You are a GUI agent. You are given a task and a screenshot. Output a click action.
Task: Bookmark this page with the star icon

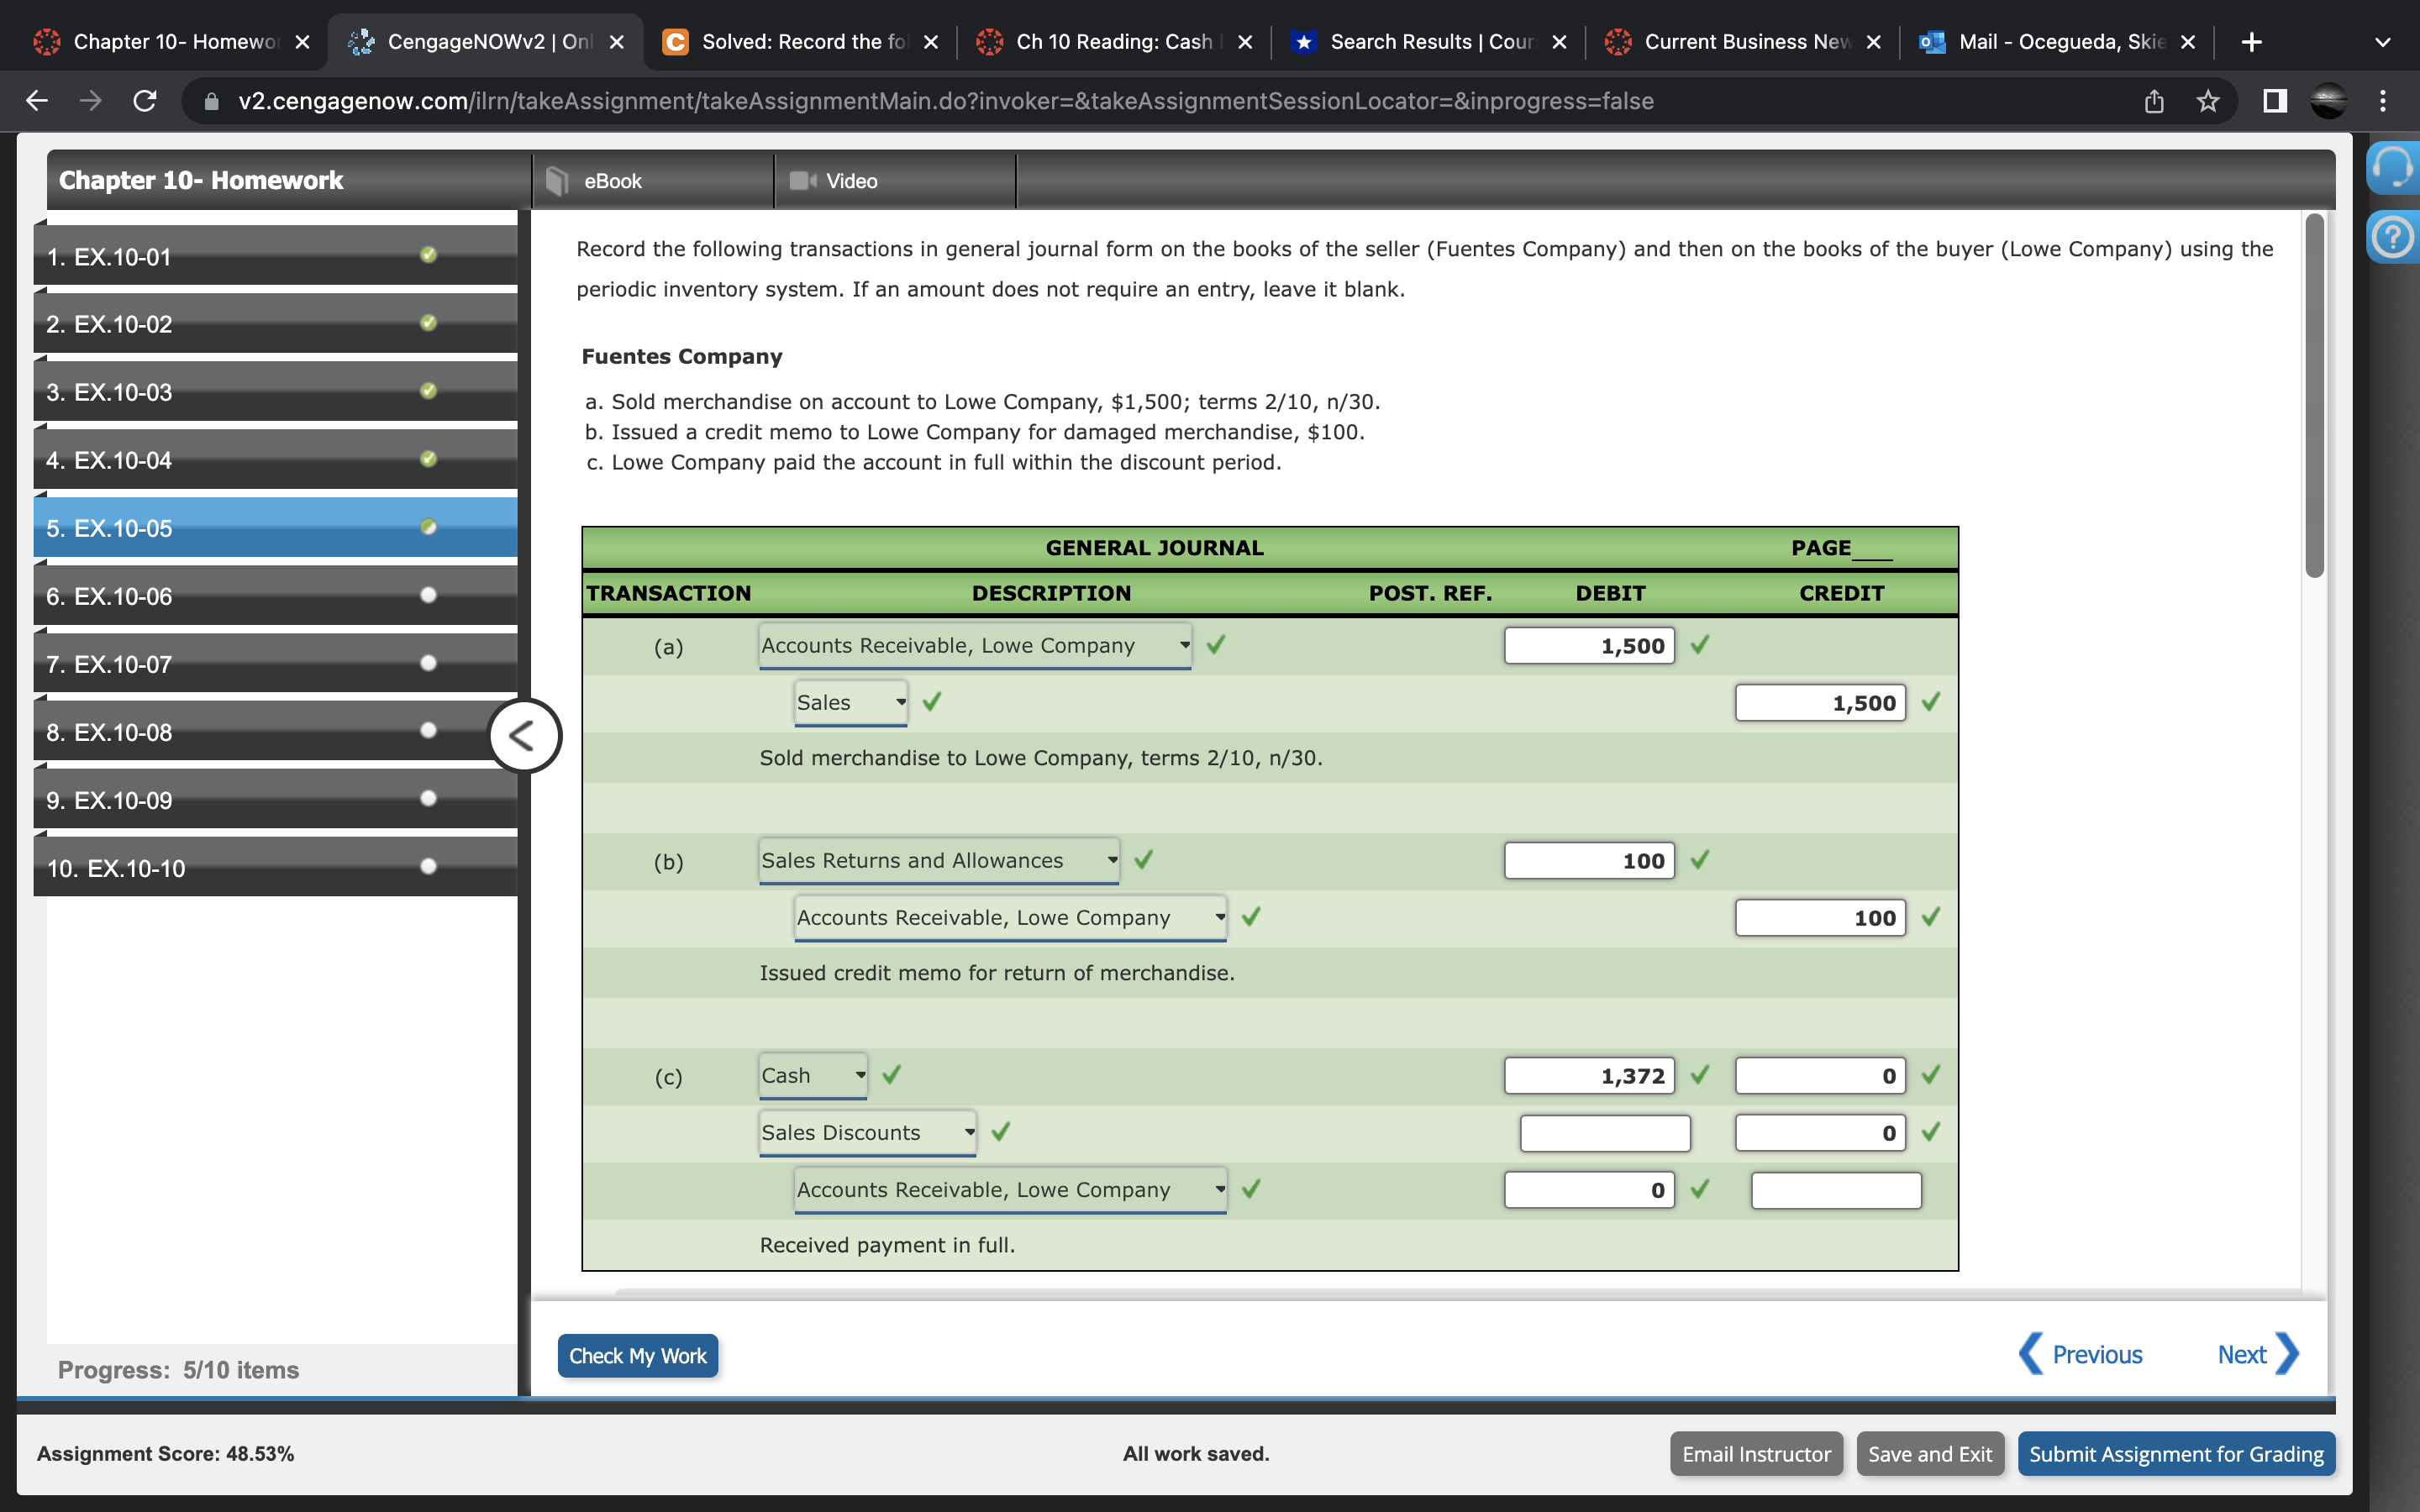tap(2207, 101)
